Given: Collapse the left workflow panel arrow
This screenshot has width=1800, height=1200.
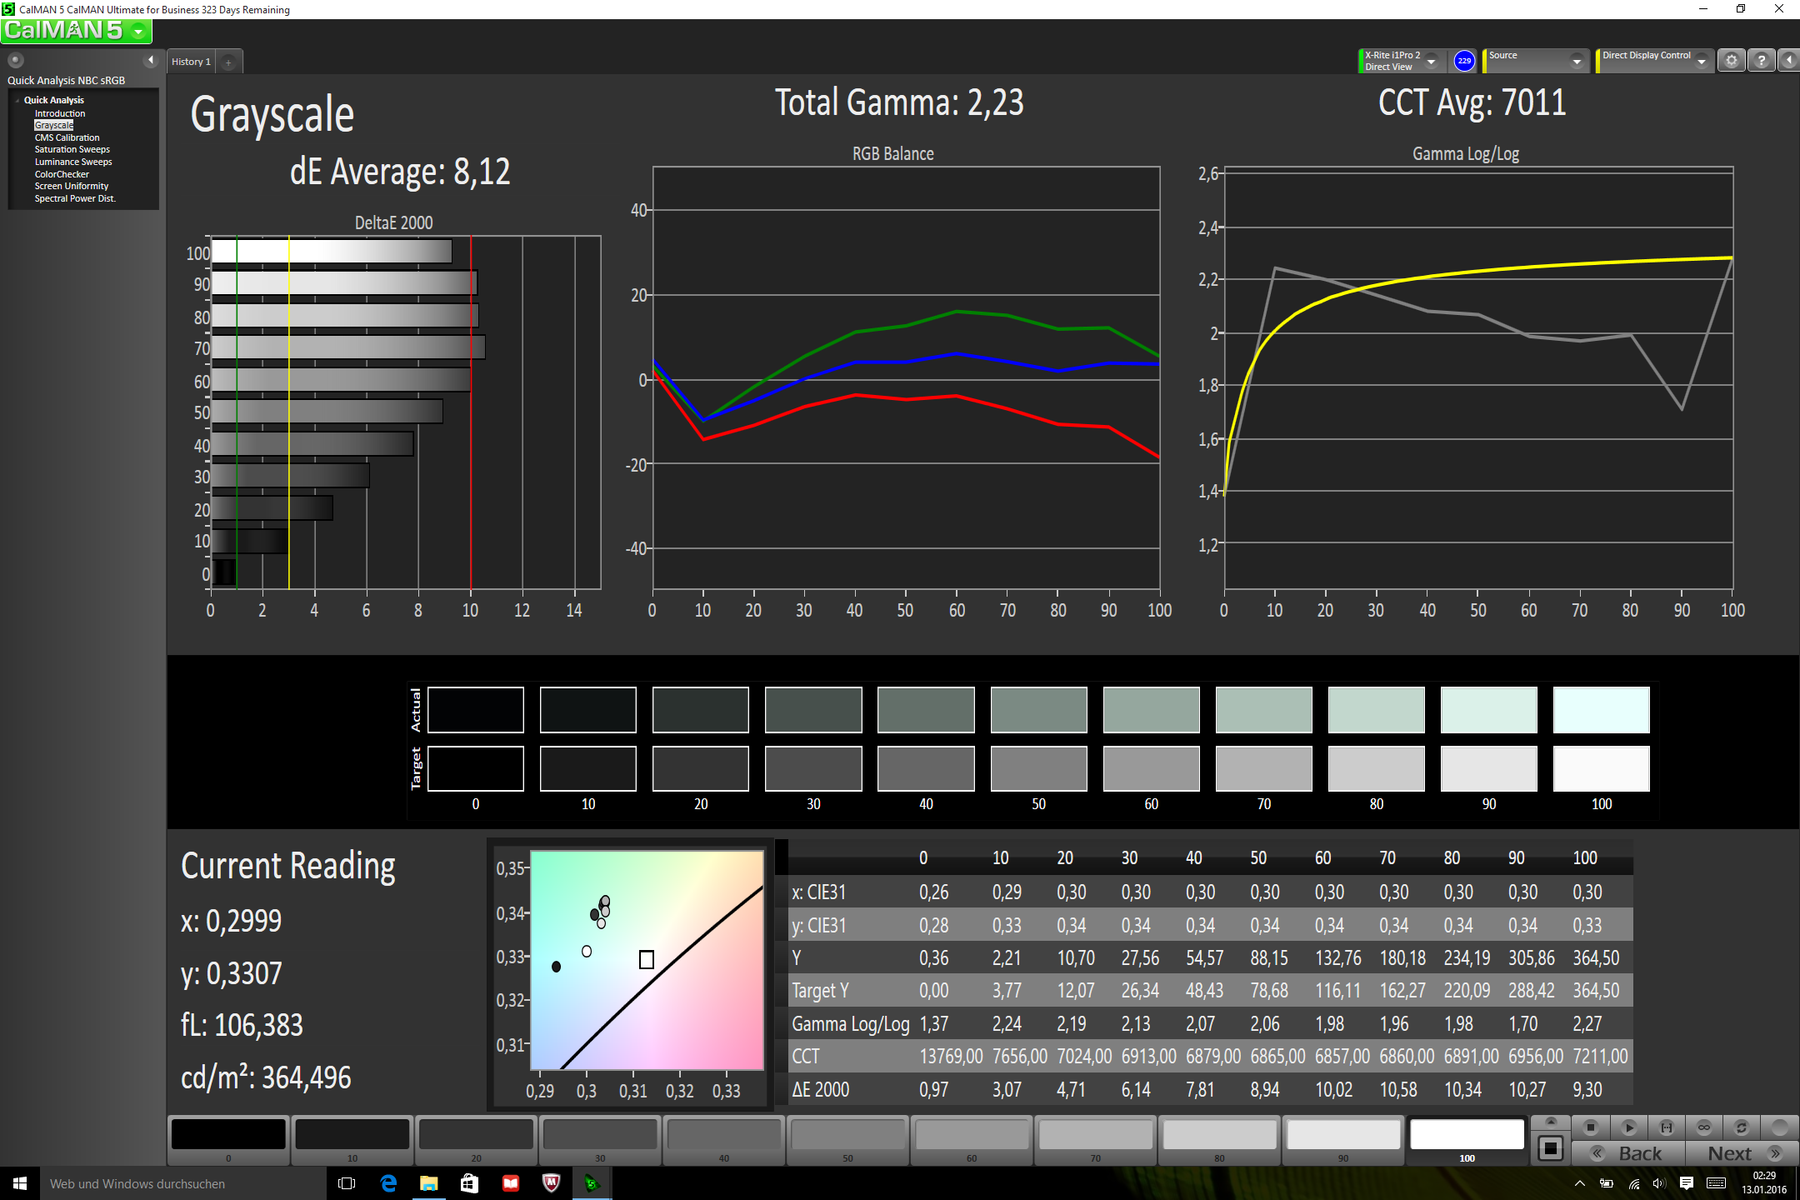Looking at the screenshot, I should pos(151,60).
